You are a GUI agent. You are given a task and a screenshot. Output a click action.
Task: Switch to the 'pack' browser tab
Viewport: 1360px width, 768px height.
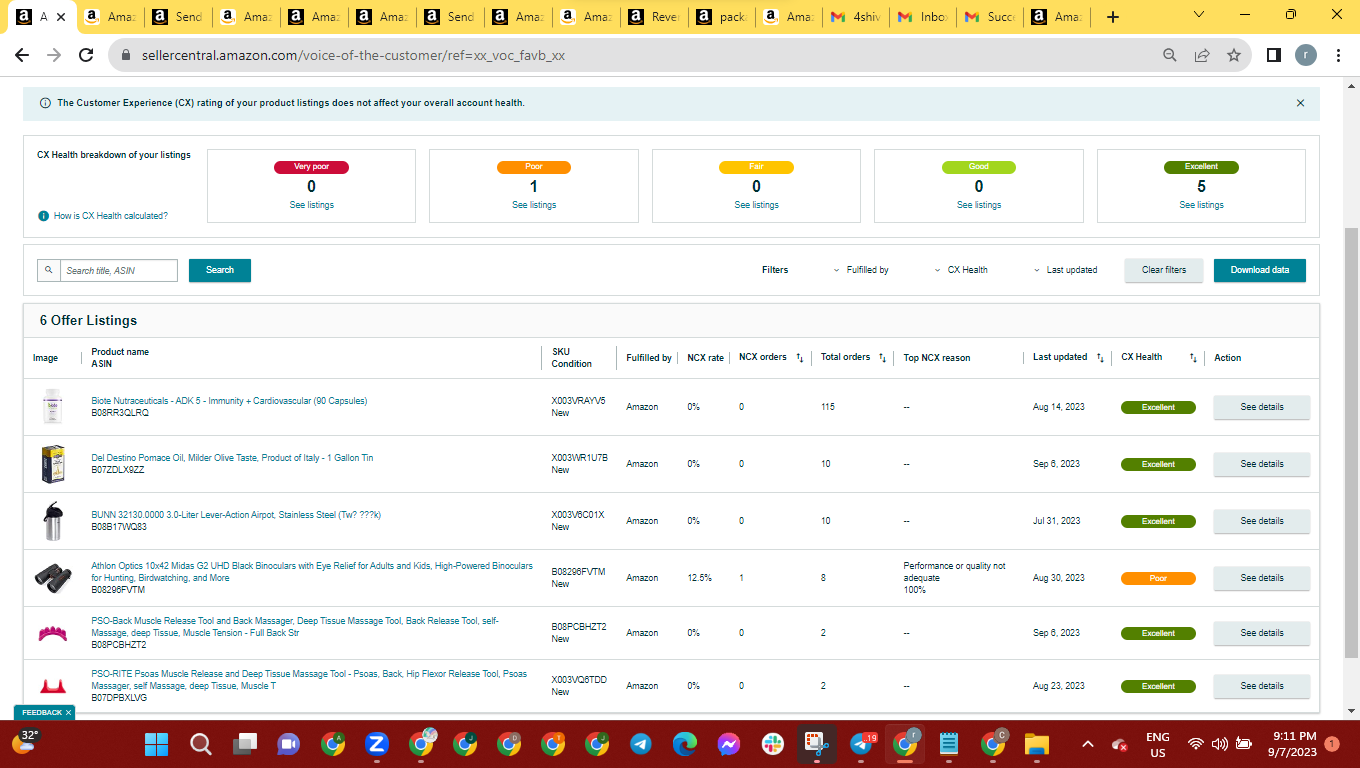coord(720,17)
